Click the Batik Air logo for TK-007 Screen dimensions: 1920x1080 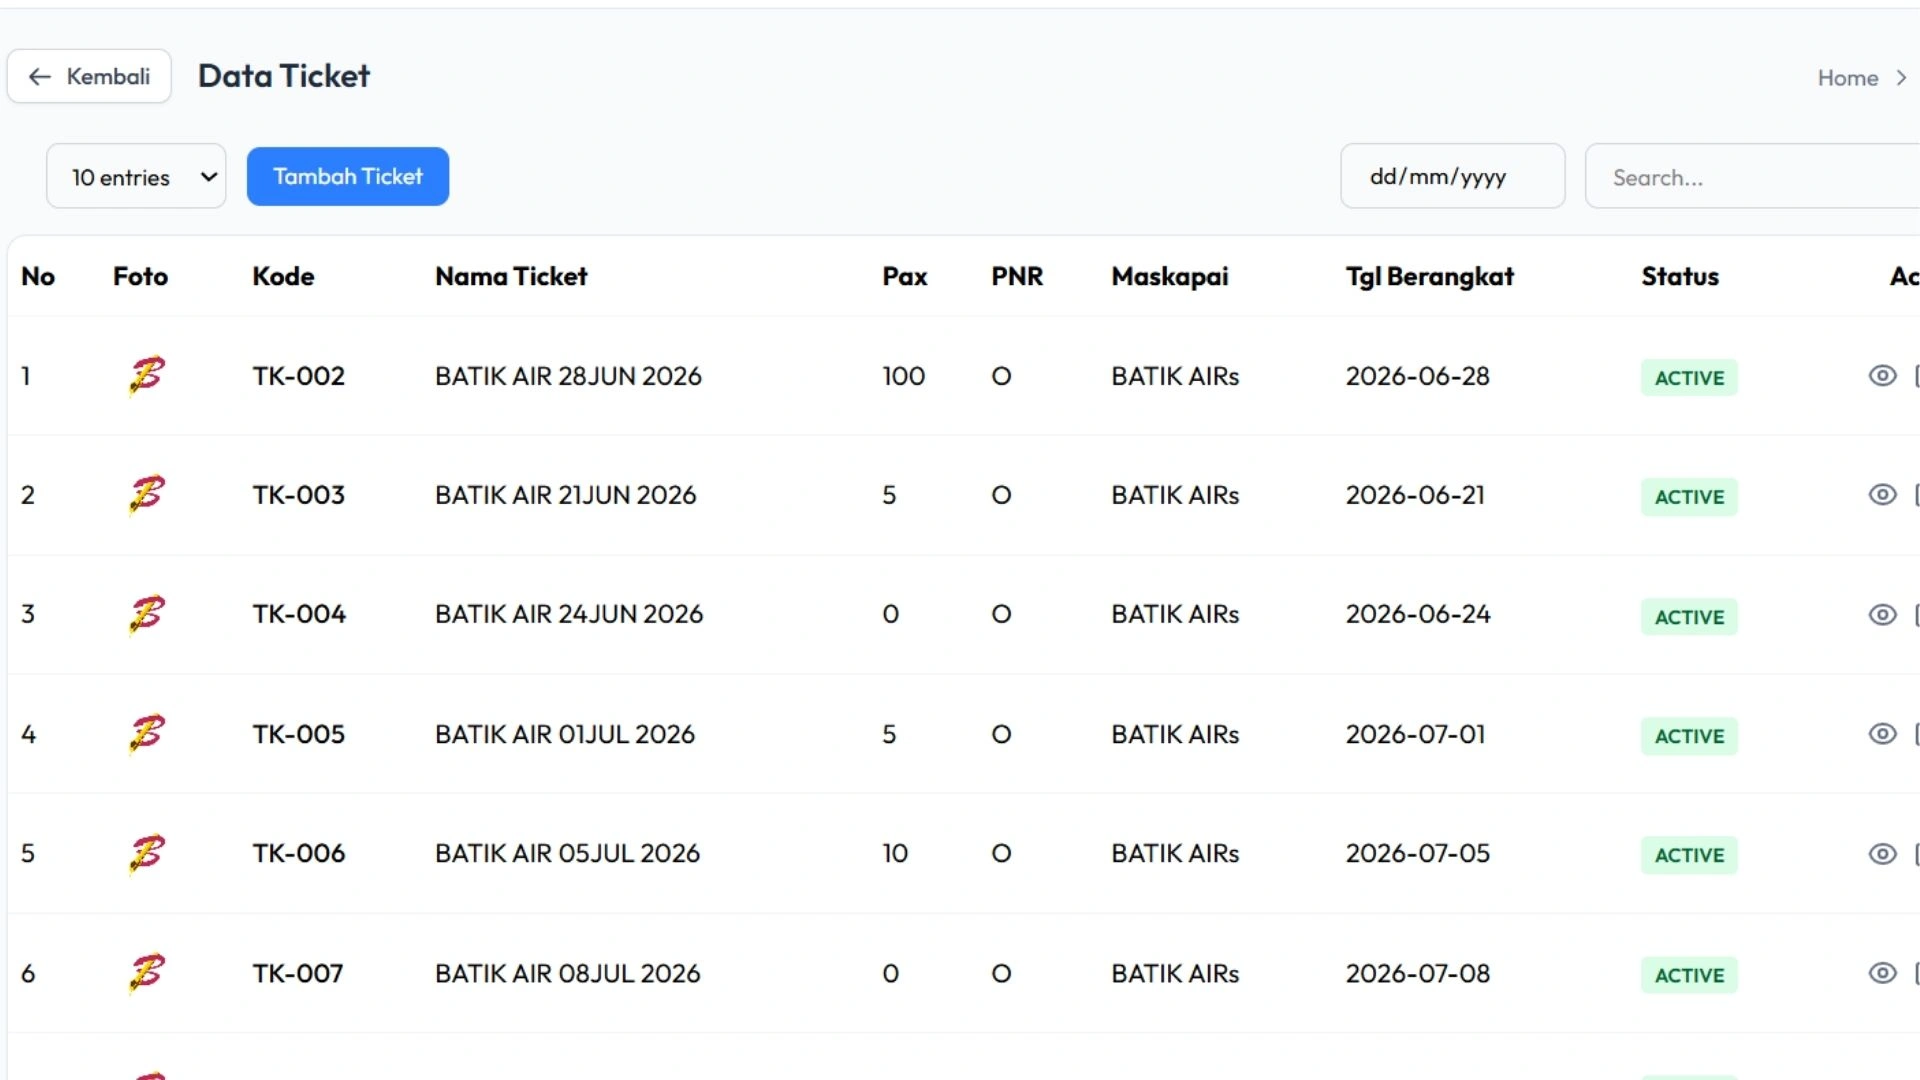147,973
